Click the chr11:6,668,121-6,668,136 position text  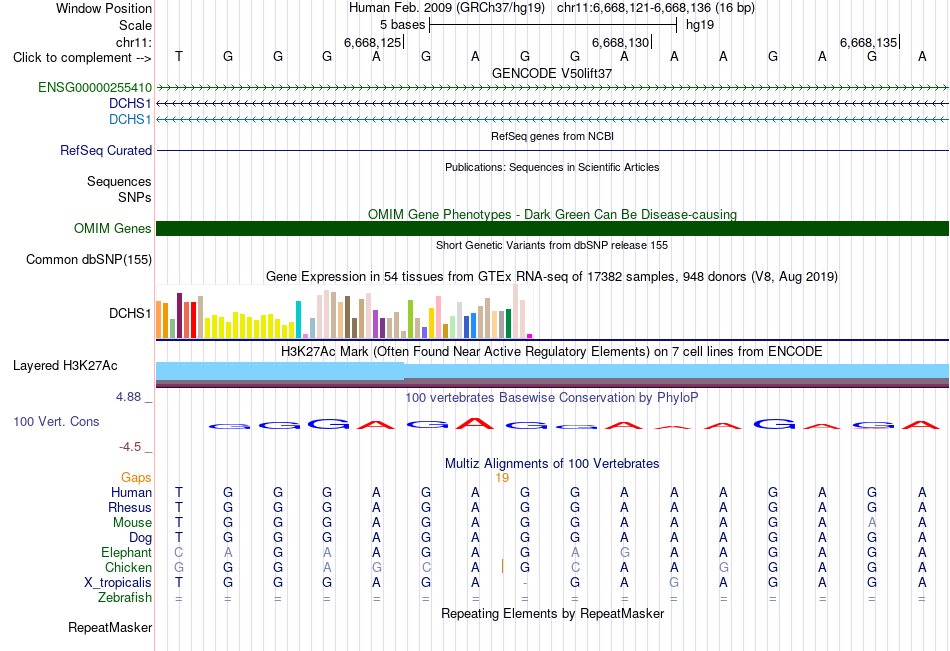[656, 8]
